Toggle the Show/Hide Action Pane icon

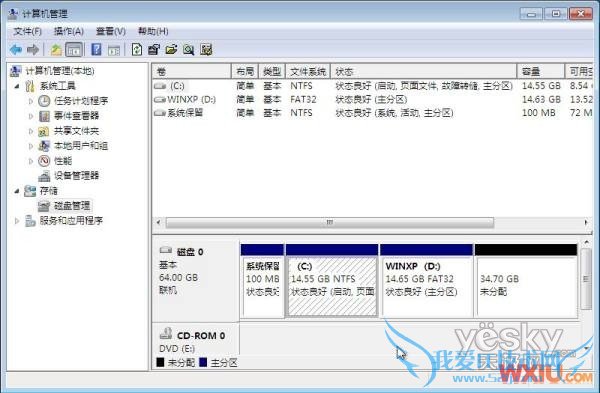click(x=114, y=50)
